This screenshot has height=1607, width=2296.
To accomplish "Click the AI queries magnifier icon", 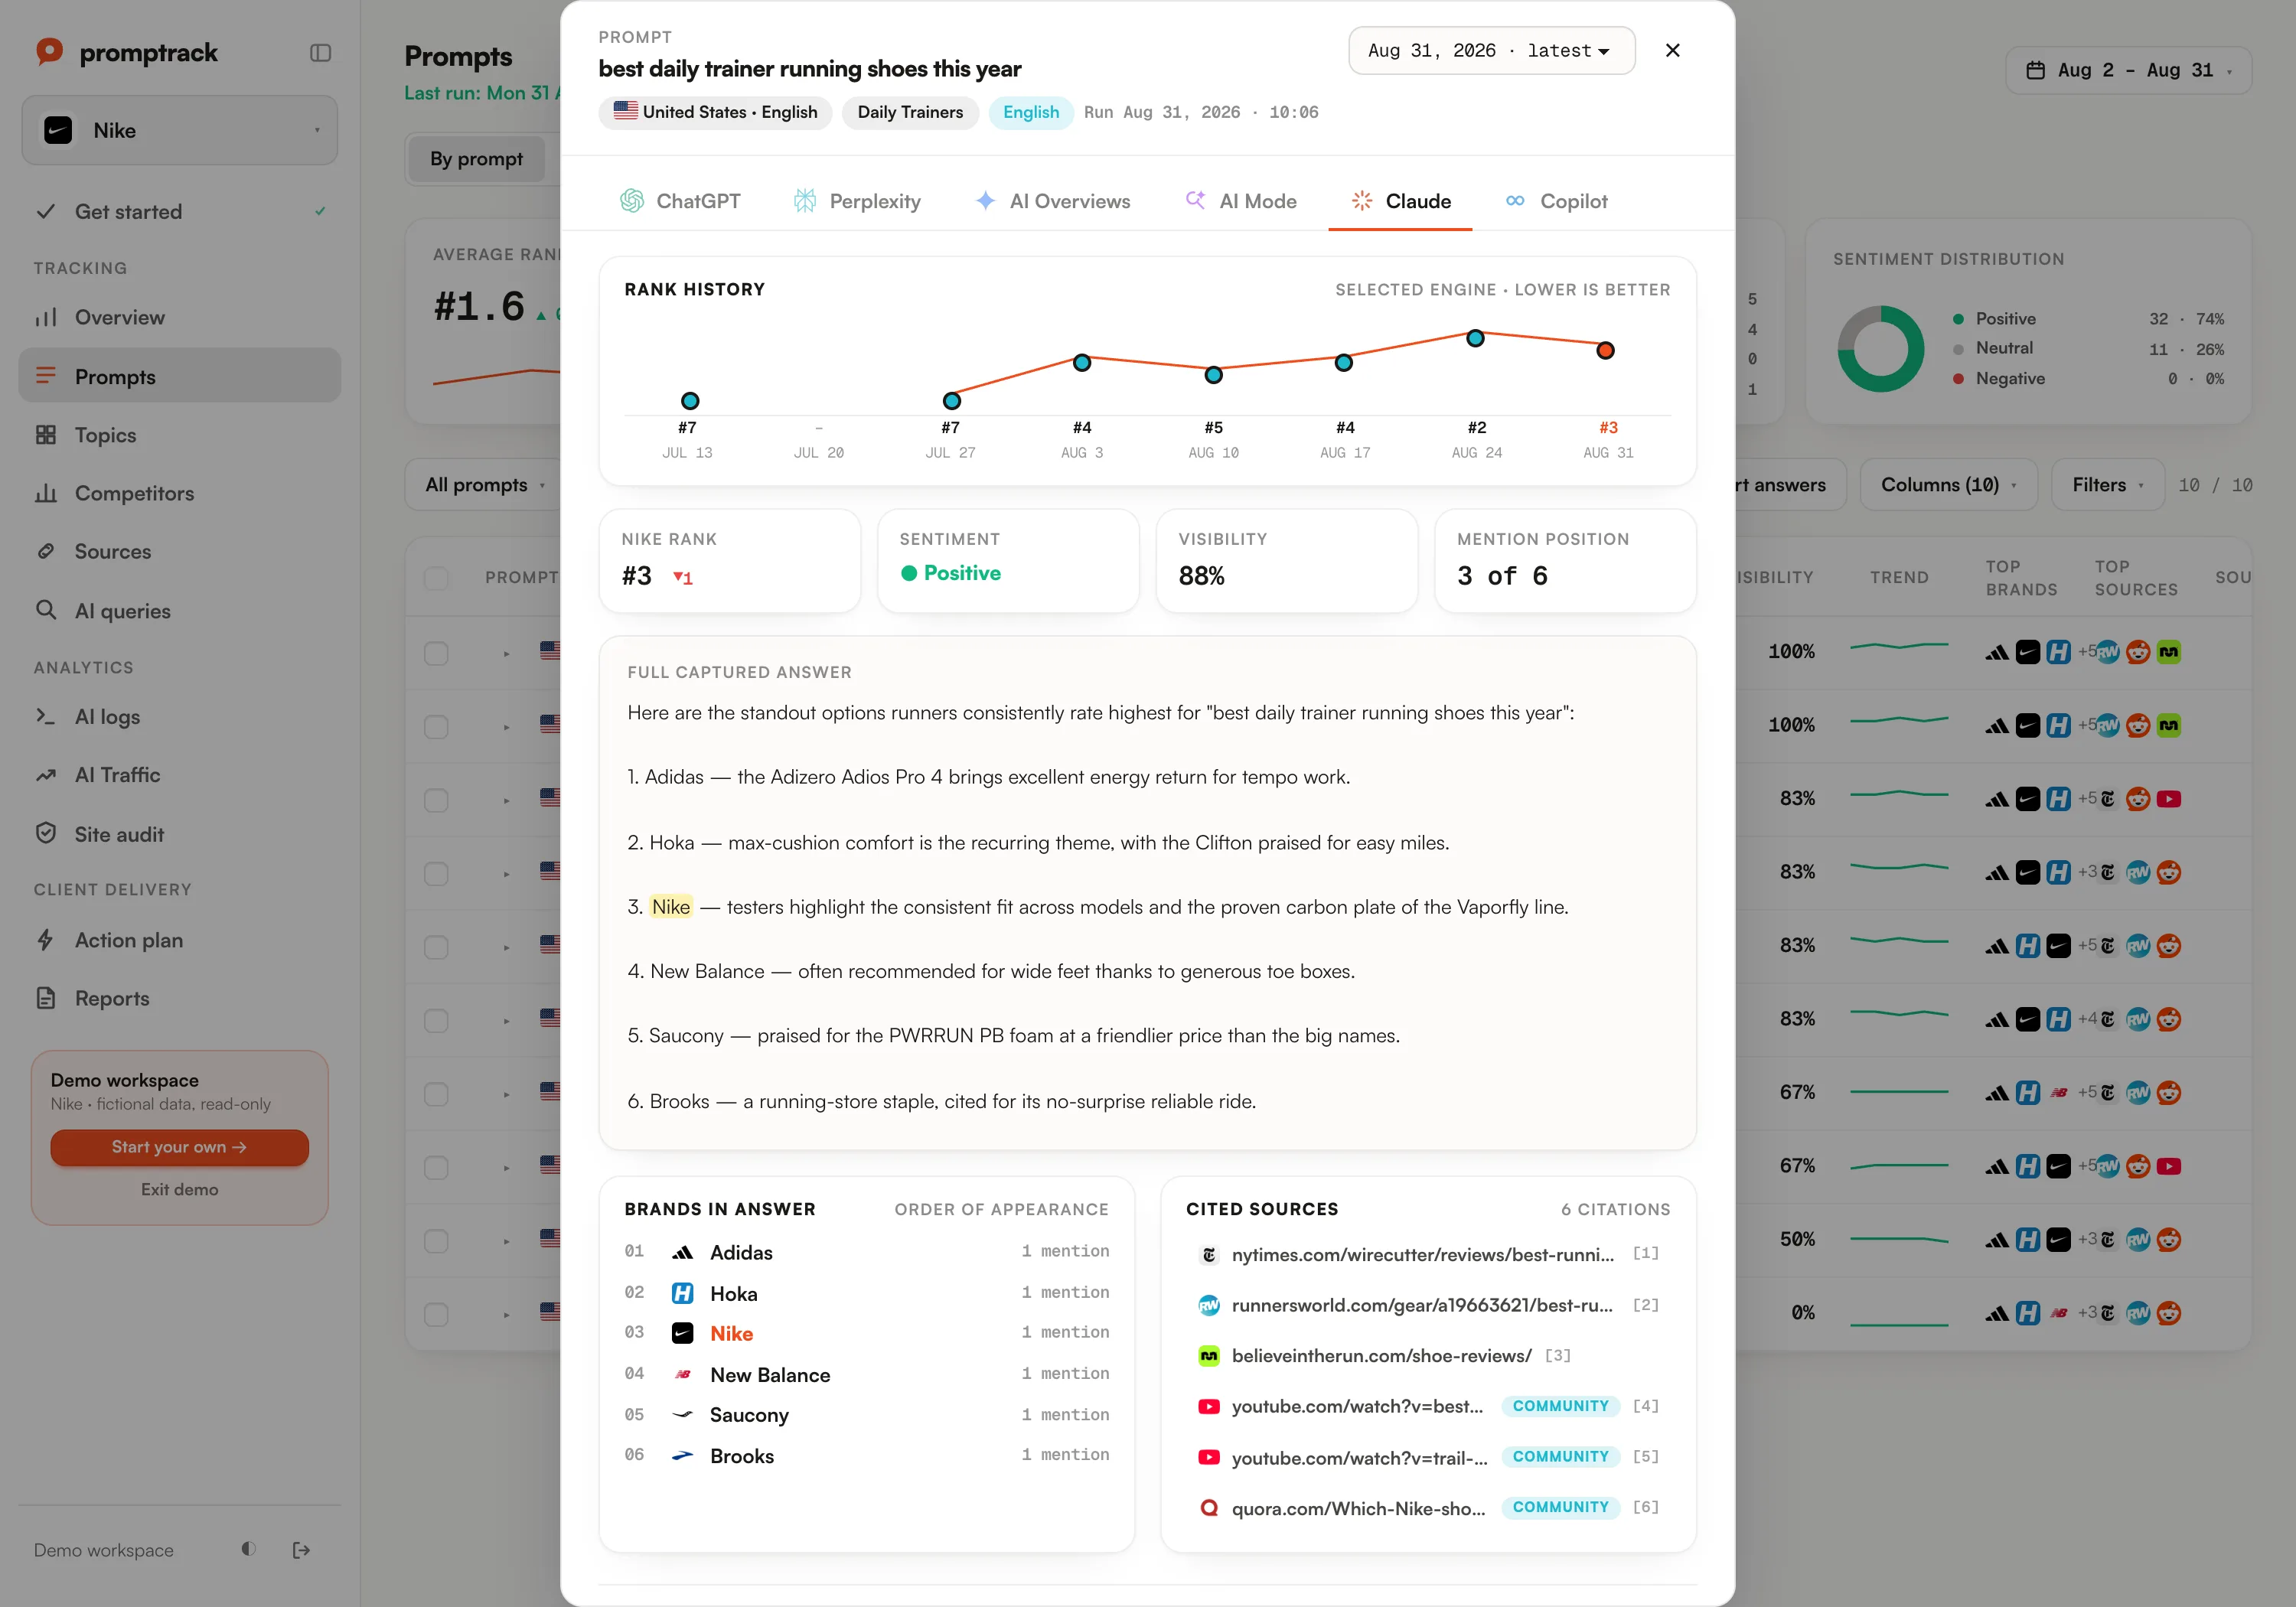I will 46,610.
